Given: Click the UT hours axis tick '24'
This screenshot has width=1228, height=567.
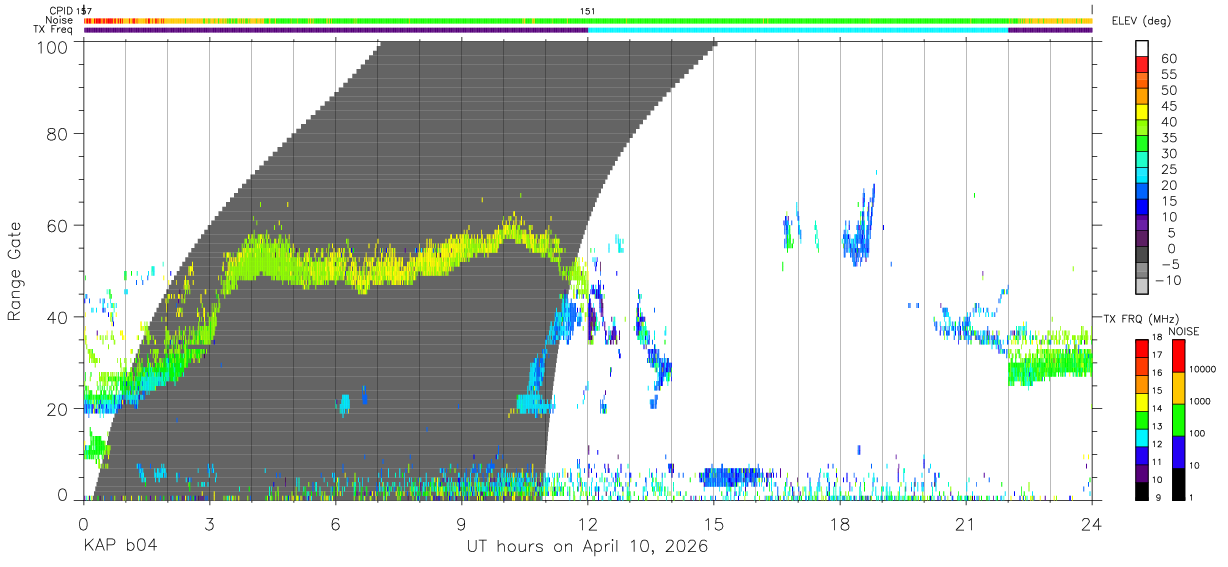Looking at the screenshot, I should tap(1092, 523).
